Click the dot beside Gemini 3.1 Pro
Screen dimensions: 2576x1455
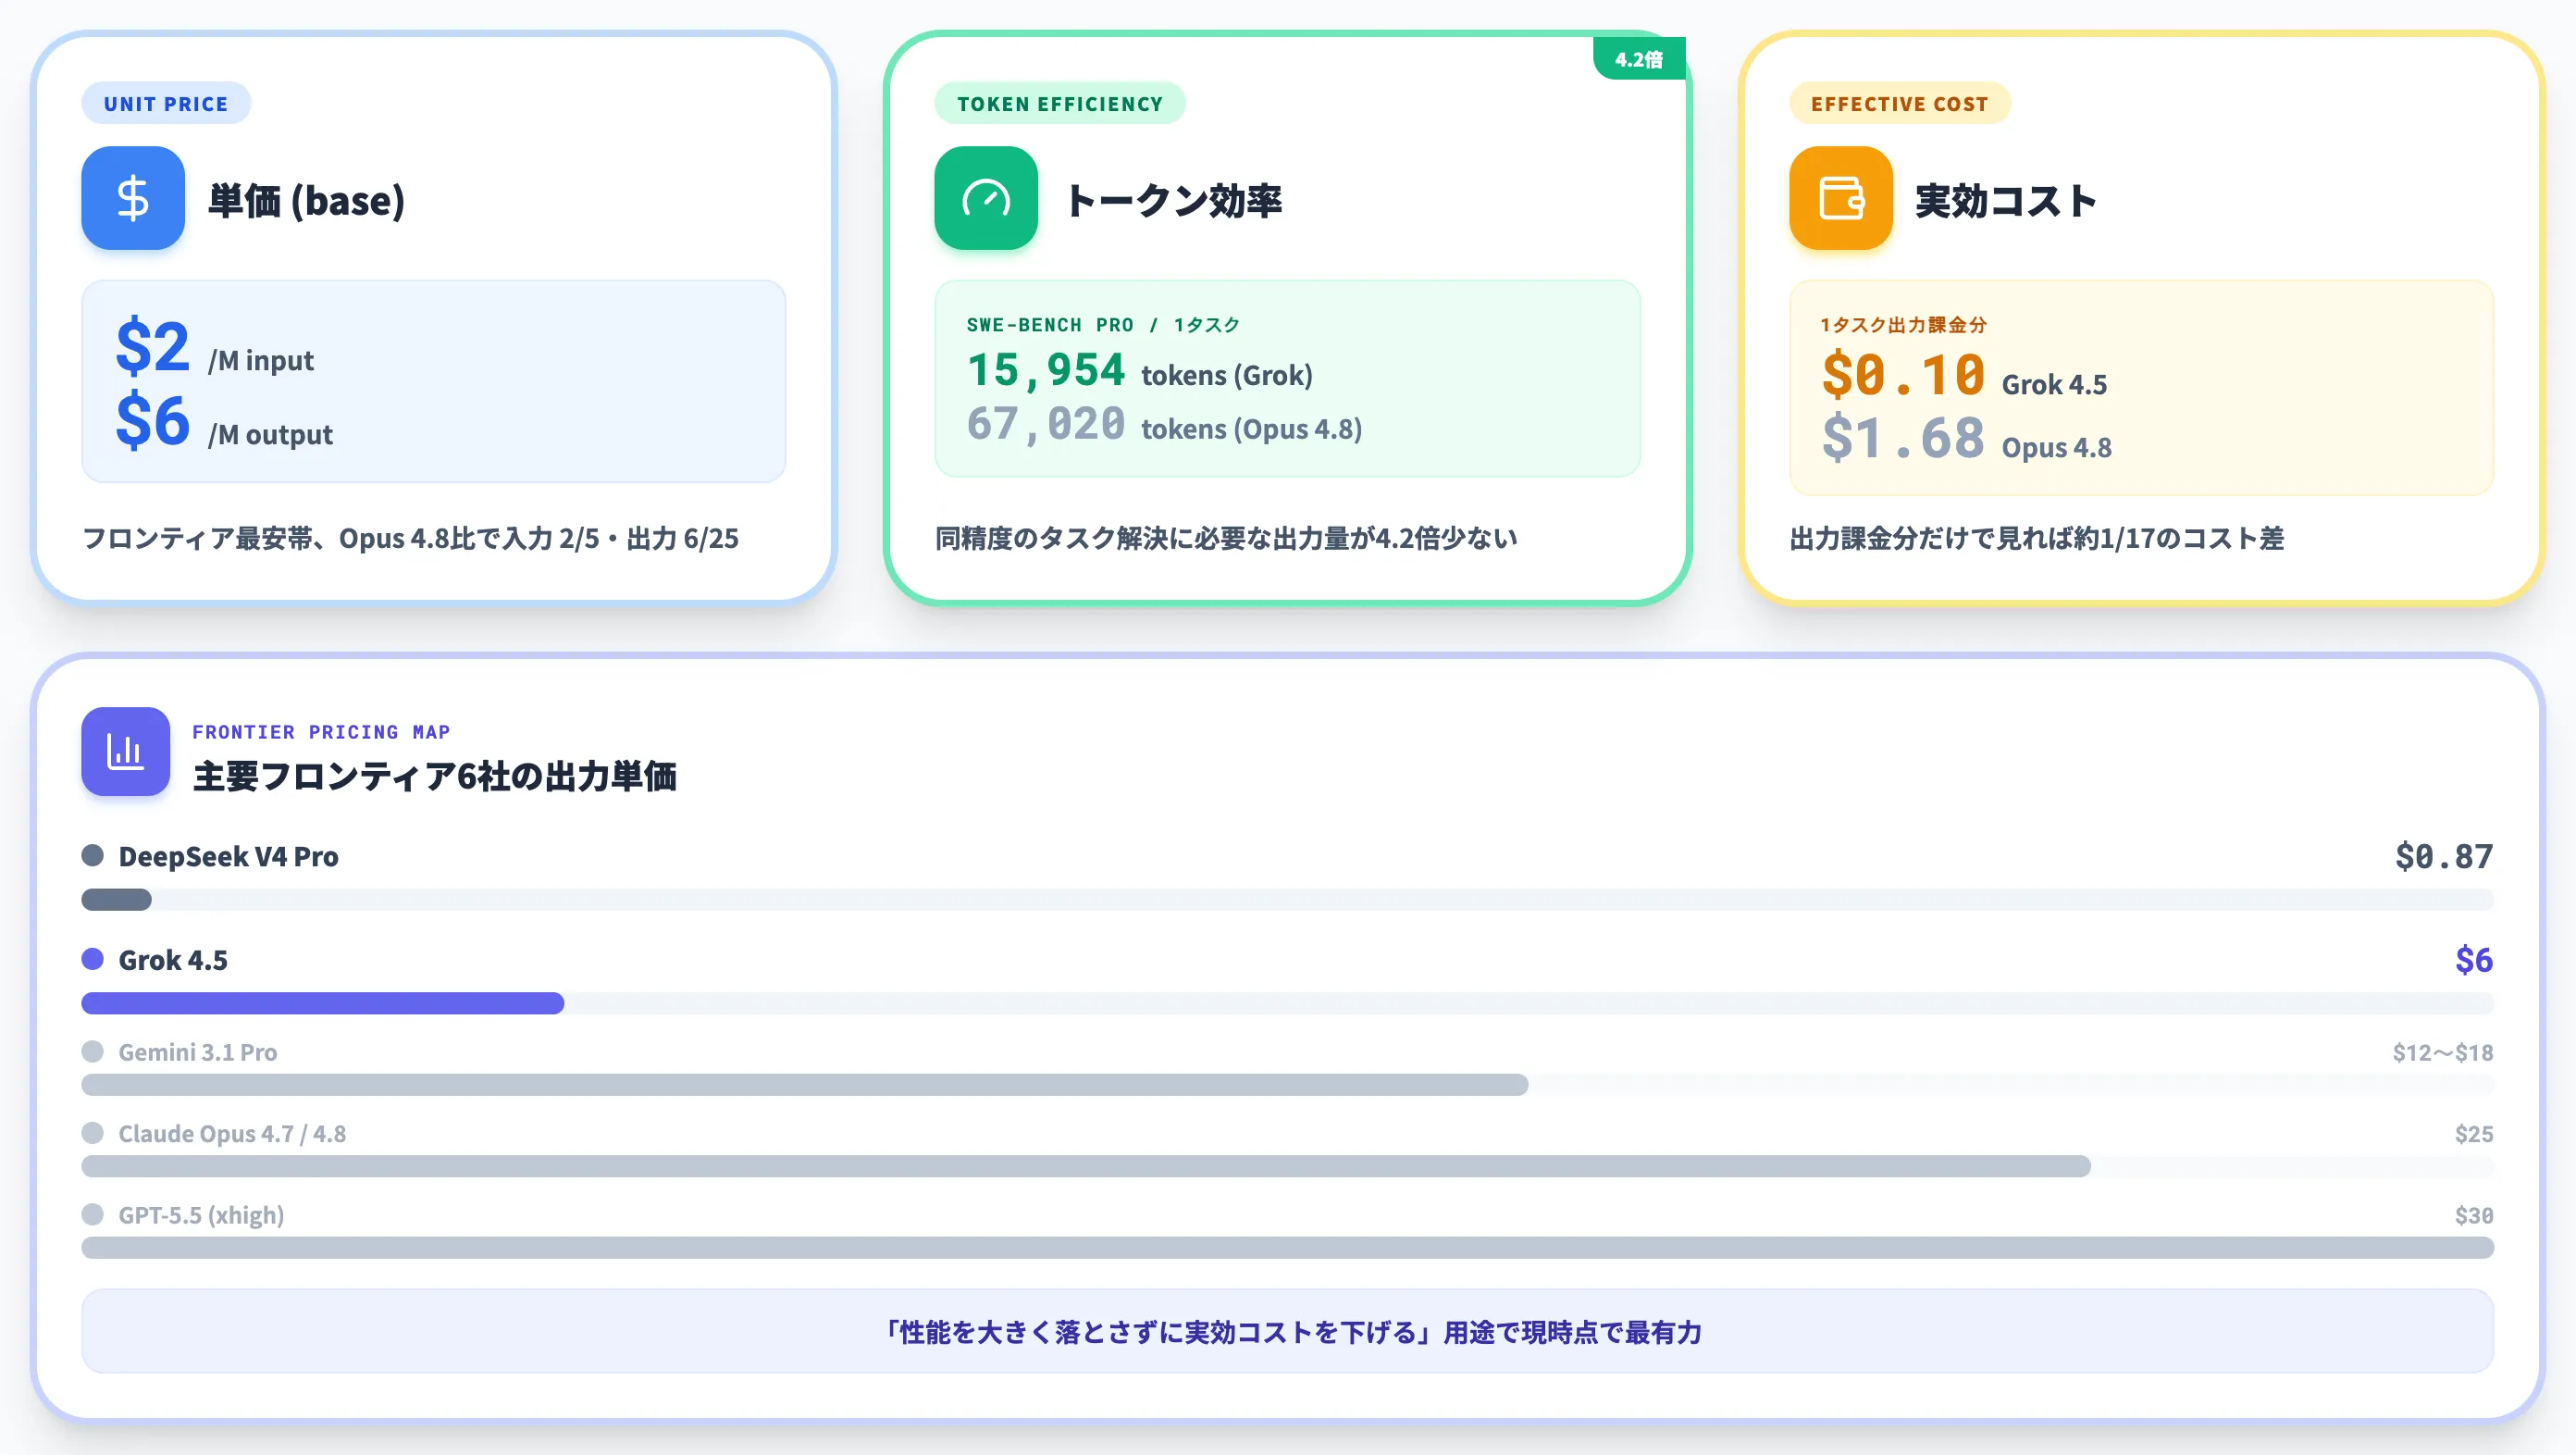pyautogui.click(x=93, y=1051)
